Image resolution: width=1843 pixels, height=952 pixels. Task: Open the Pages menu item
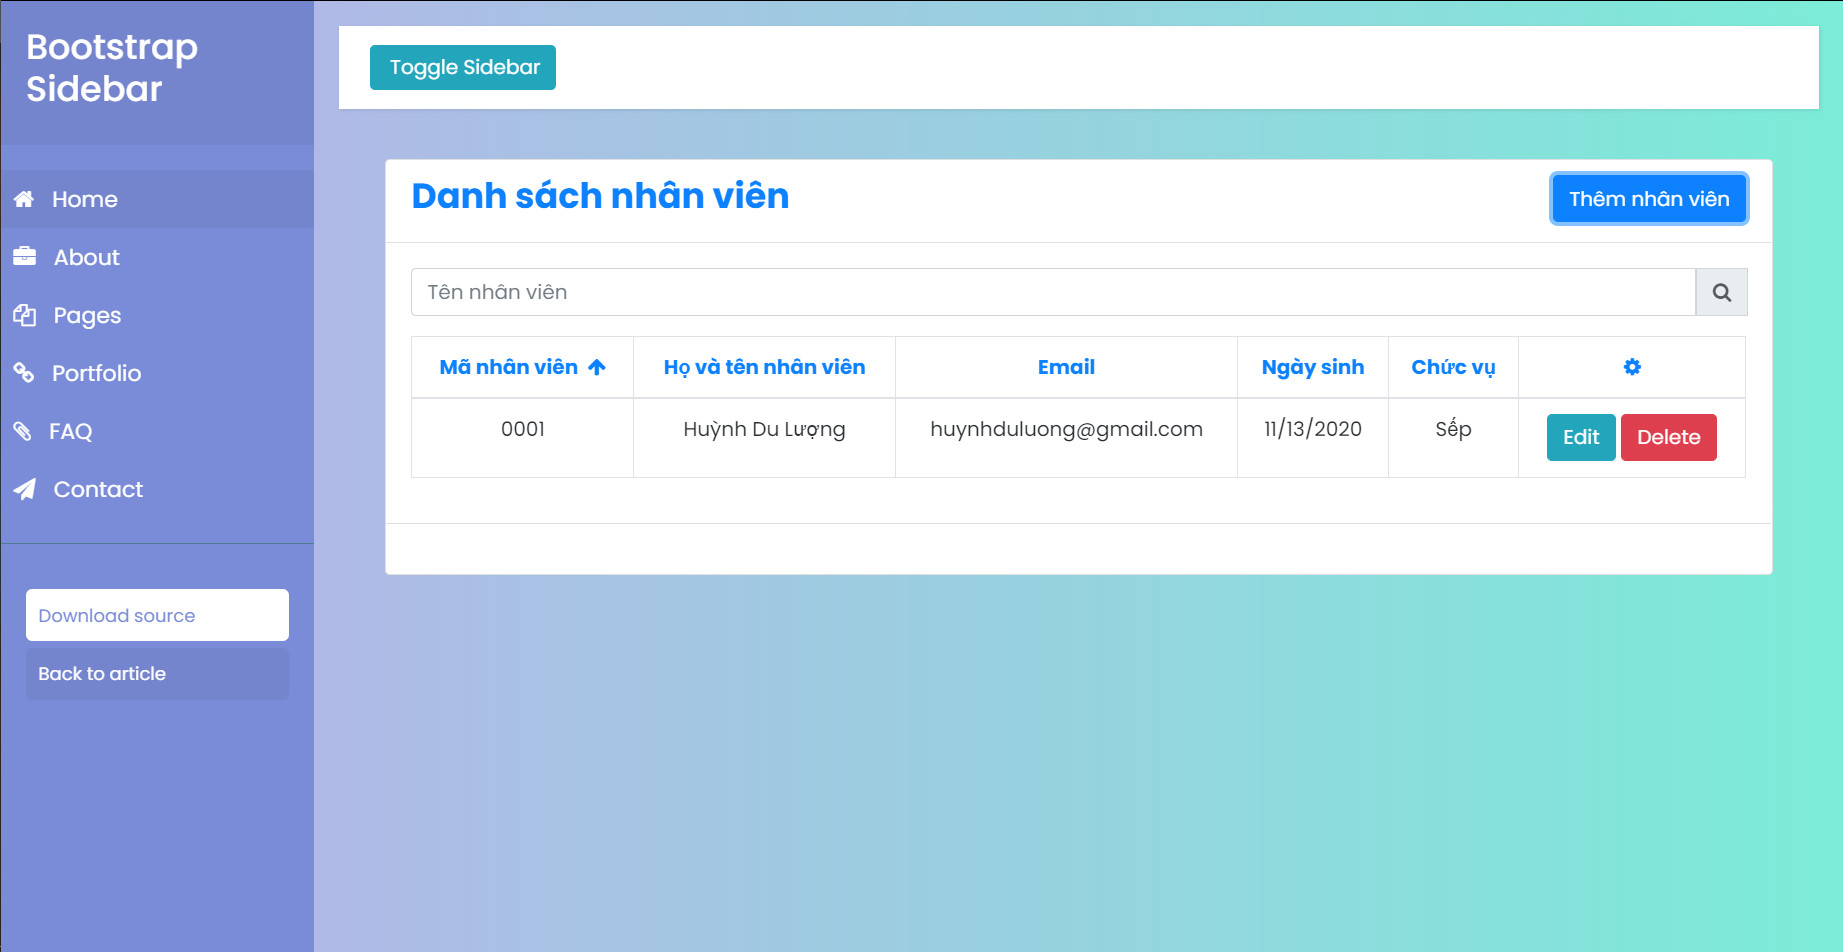tap(157, 315)
